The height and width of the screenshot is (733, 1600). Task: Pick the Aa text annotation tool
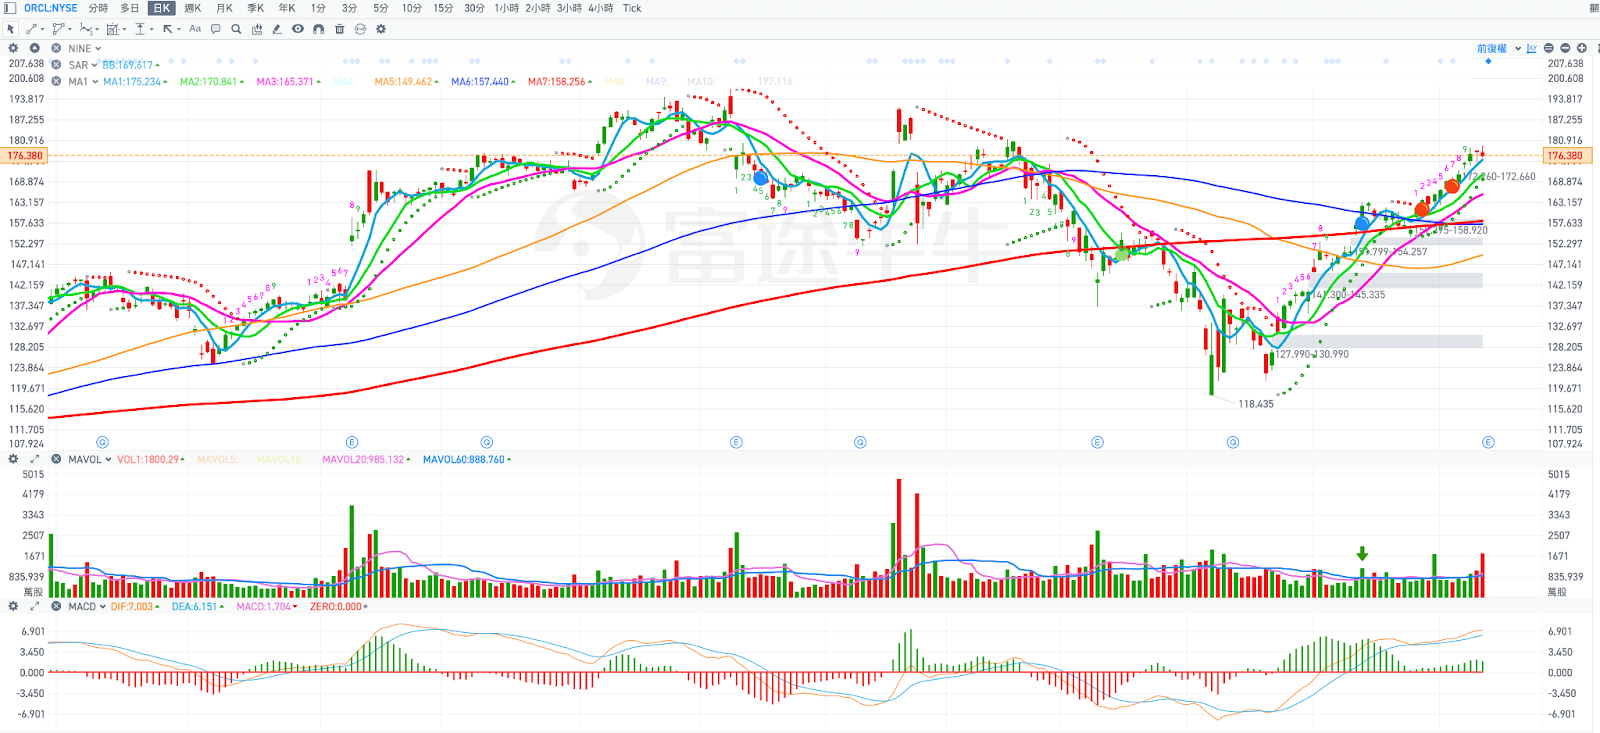[195, 29]
